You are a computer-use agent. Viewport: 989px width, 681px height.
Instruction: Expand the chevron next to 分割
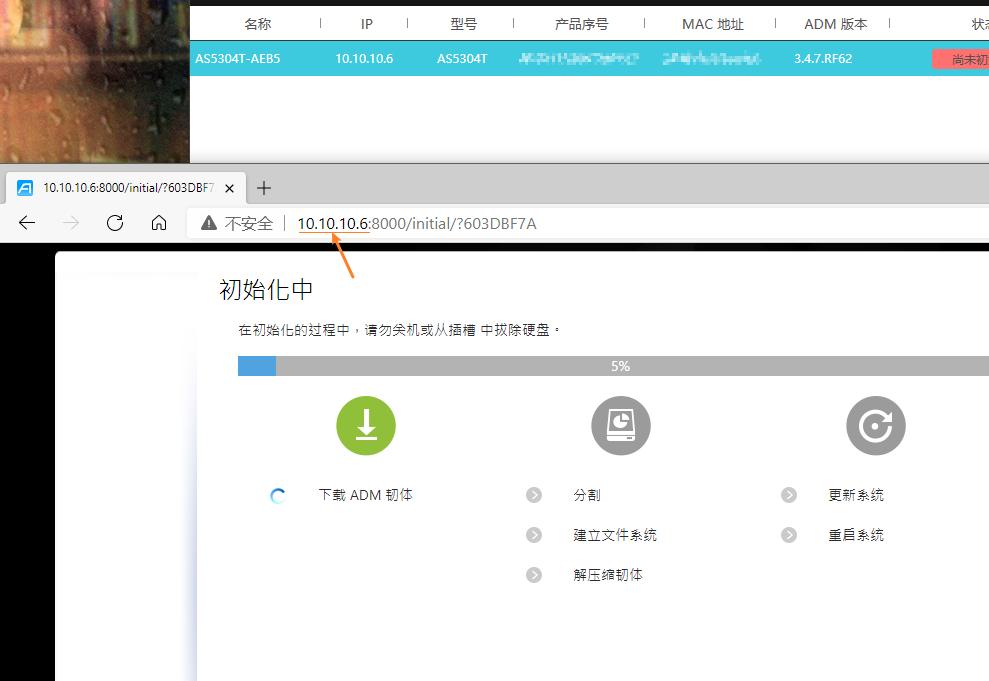(x=532, y=494)
